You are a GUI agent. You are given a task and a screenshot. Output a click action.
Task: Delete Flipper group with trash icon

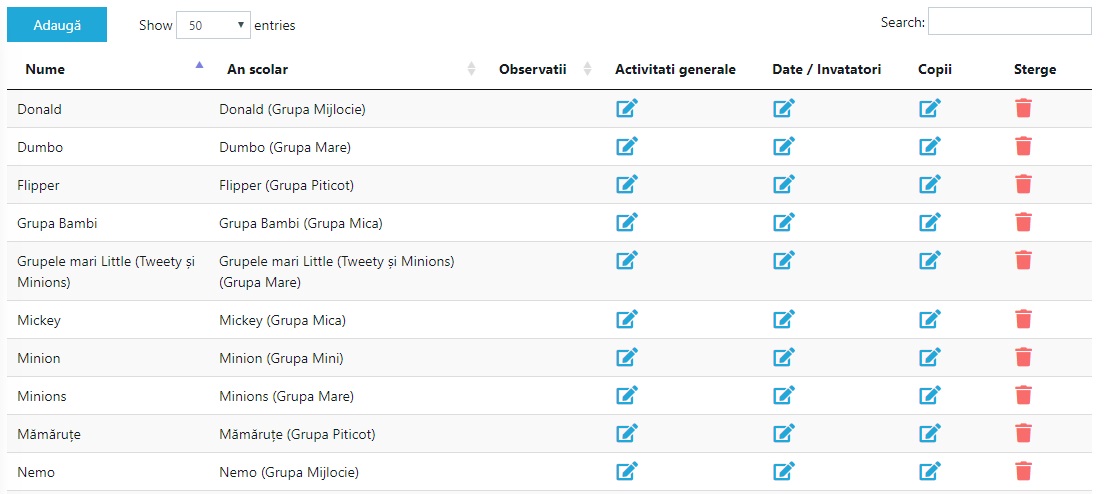click(1024, 184)
